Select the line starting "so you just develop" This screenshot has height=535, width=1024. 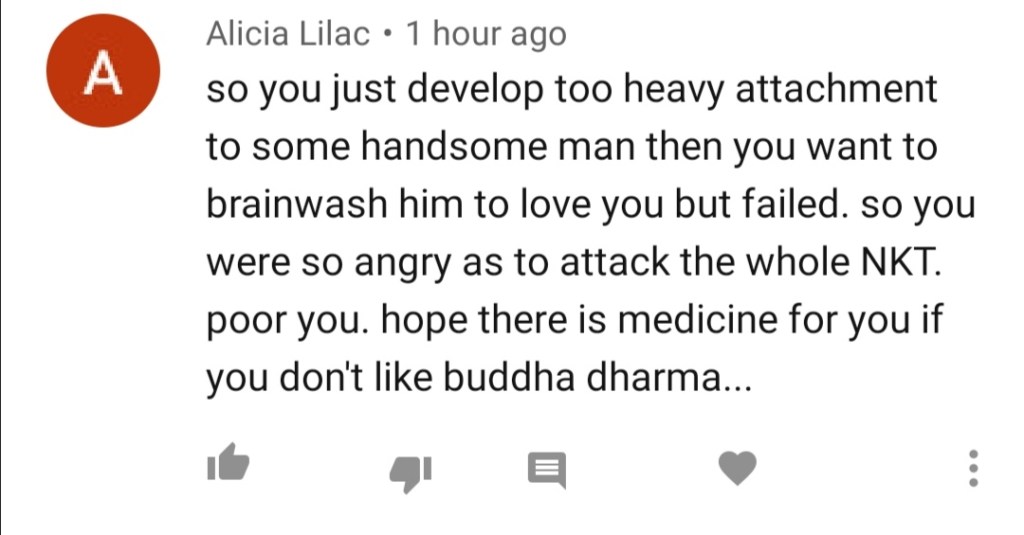click(x=572, y=90)
